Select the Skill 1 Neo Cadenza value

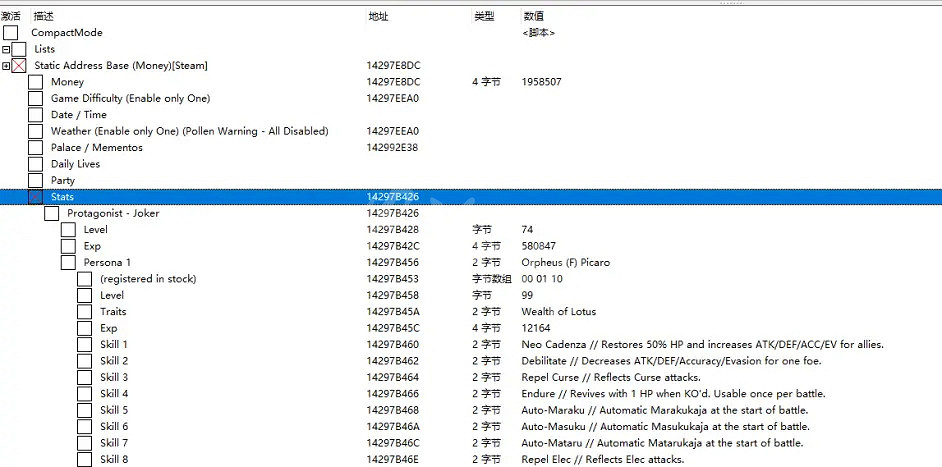(x=702, y=345)
